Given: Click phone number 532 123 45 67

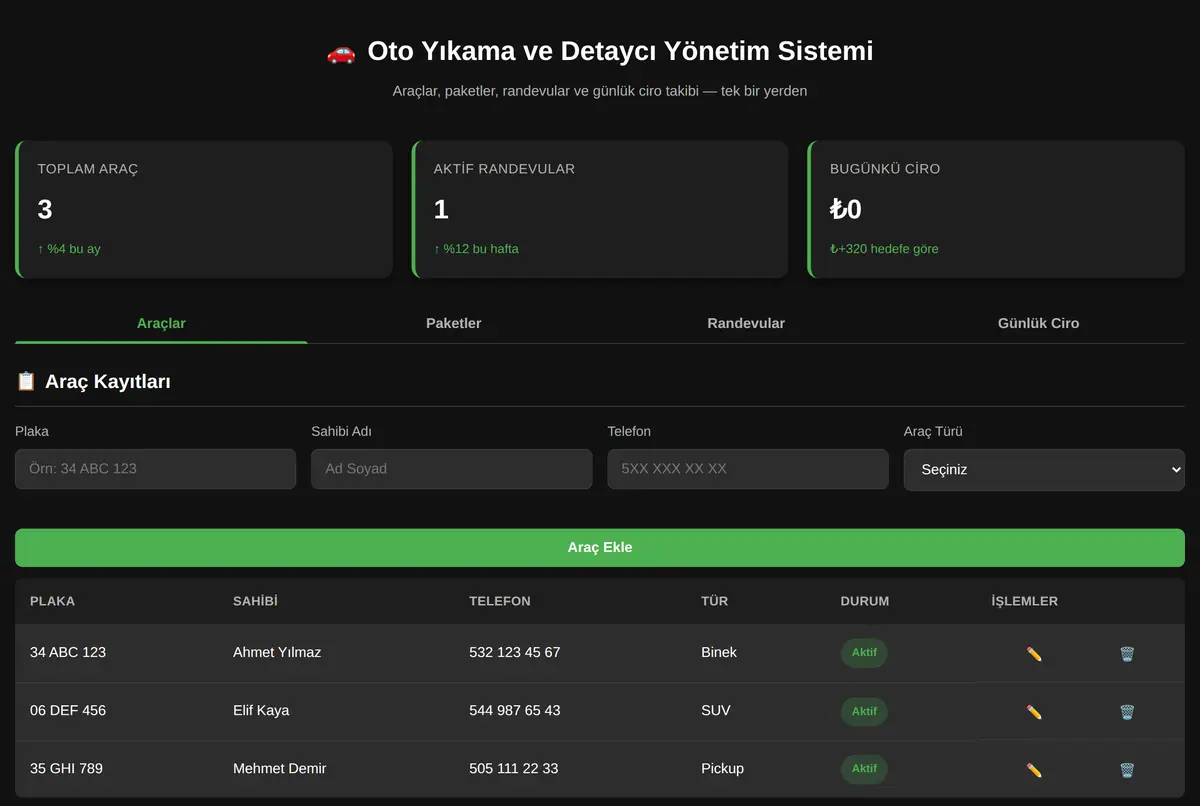Looking at the screenshot, I should [x=515, y=652].
